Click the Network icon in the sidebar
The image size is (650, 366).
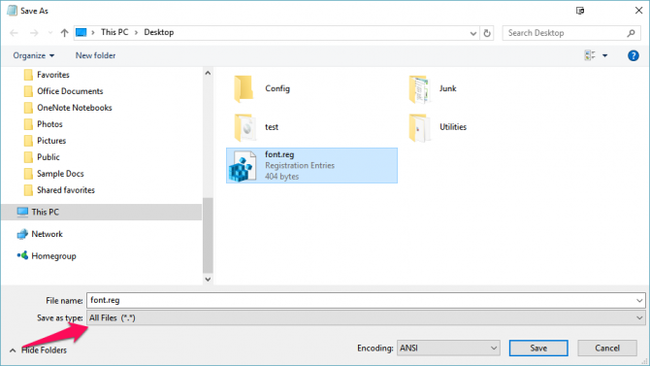coord(22,234)
